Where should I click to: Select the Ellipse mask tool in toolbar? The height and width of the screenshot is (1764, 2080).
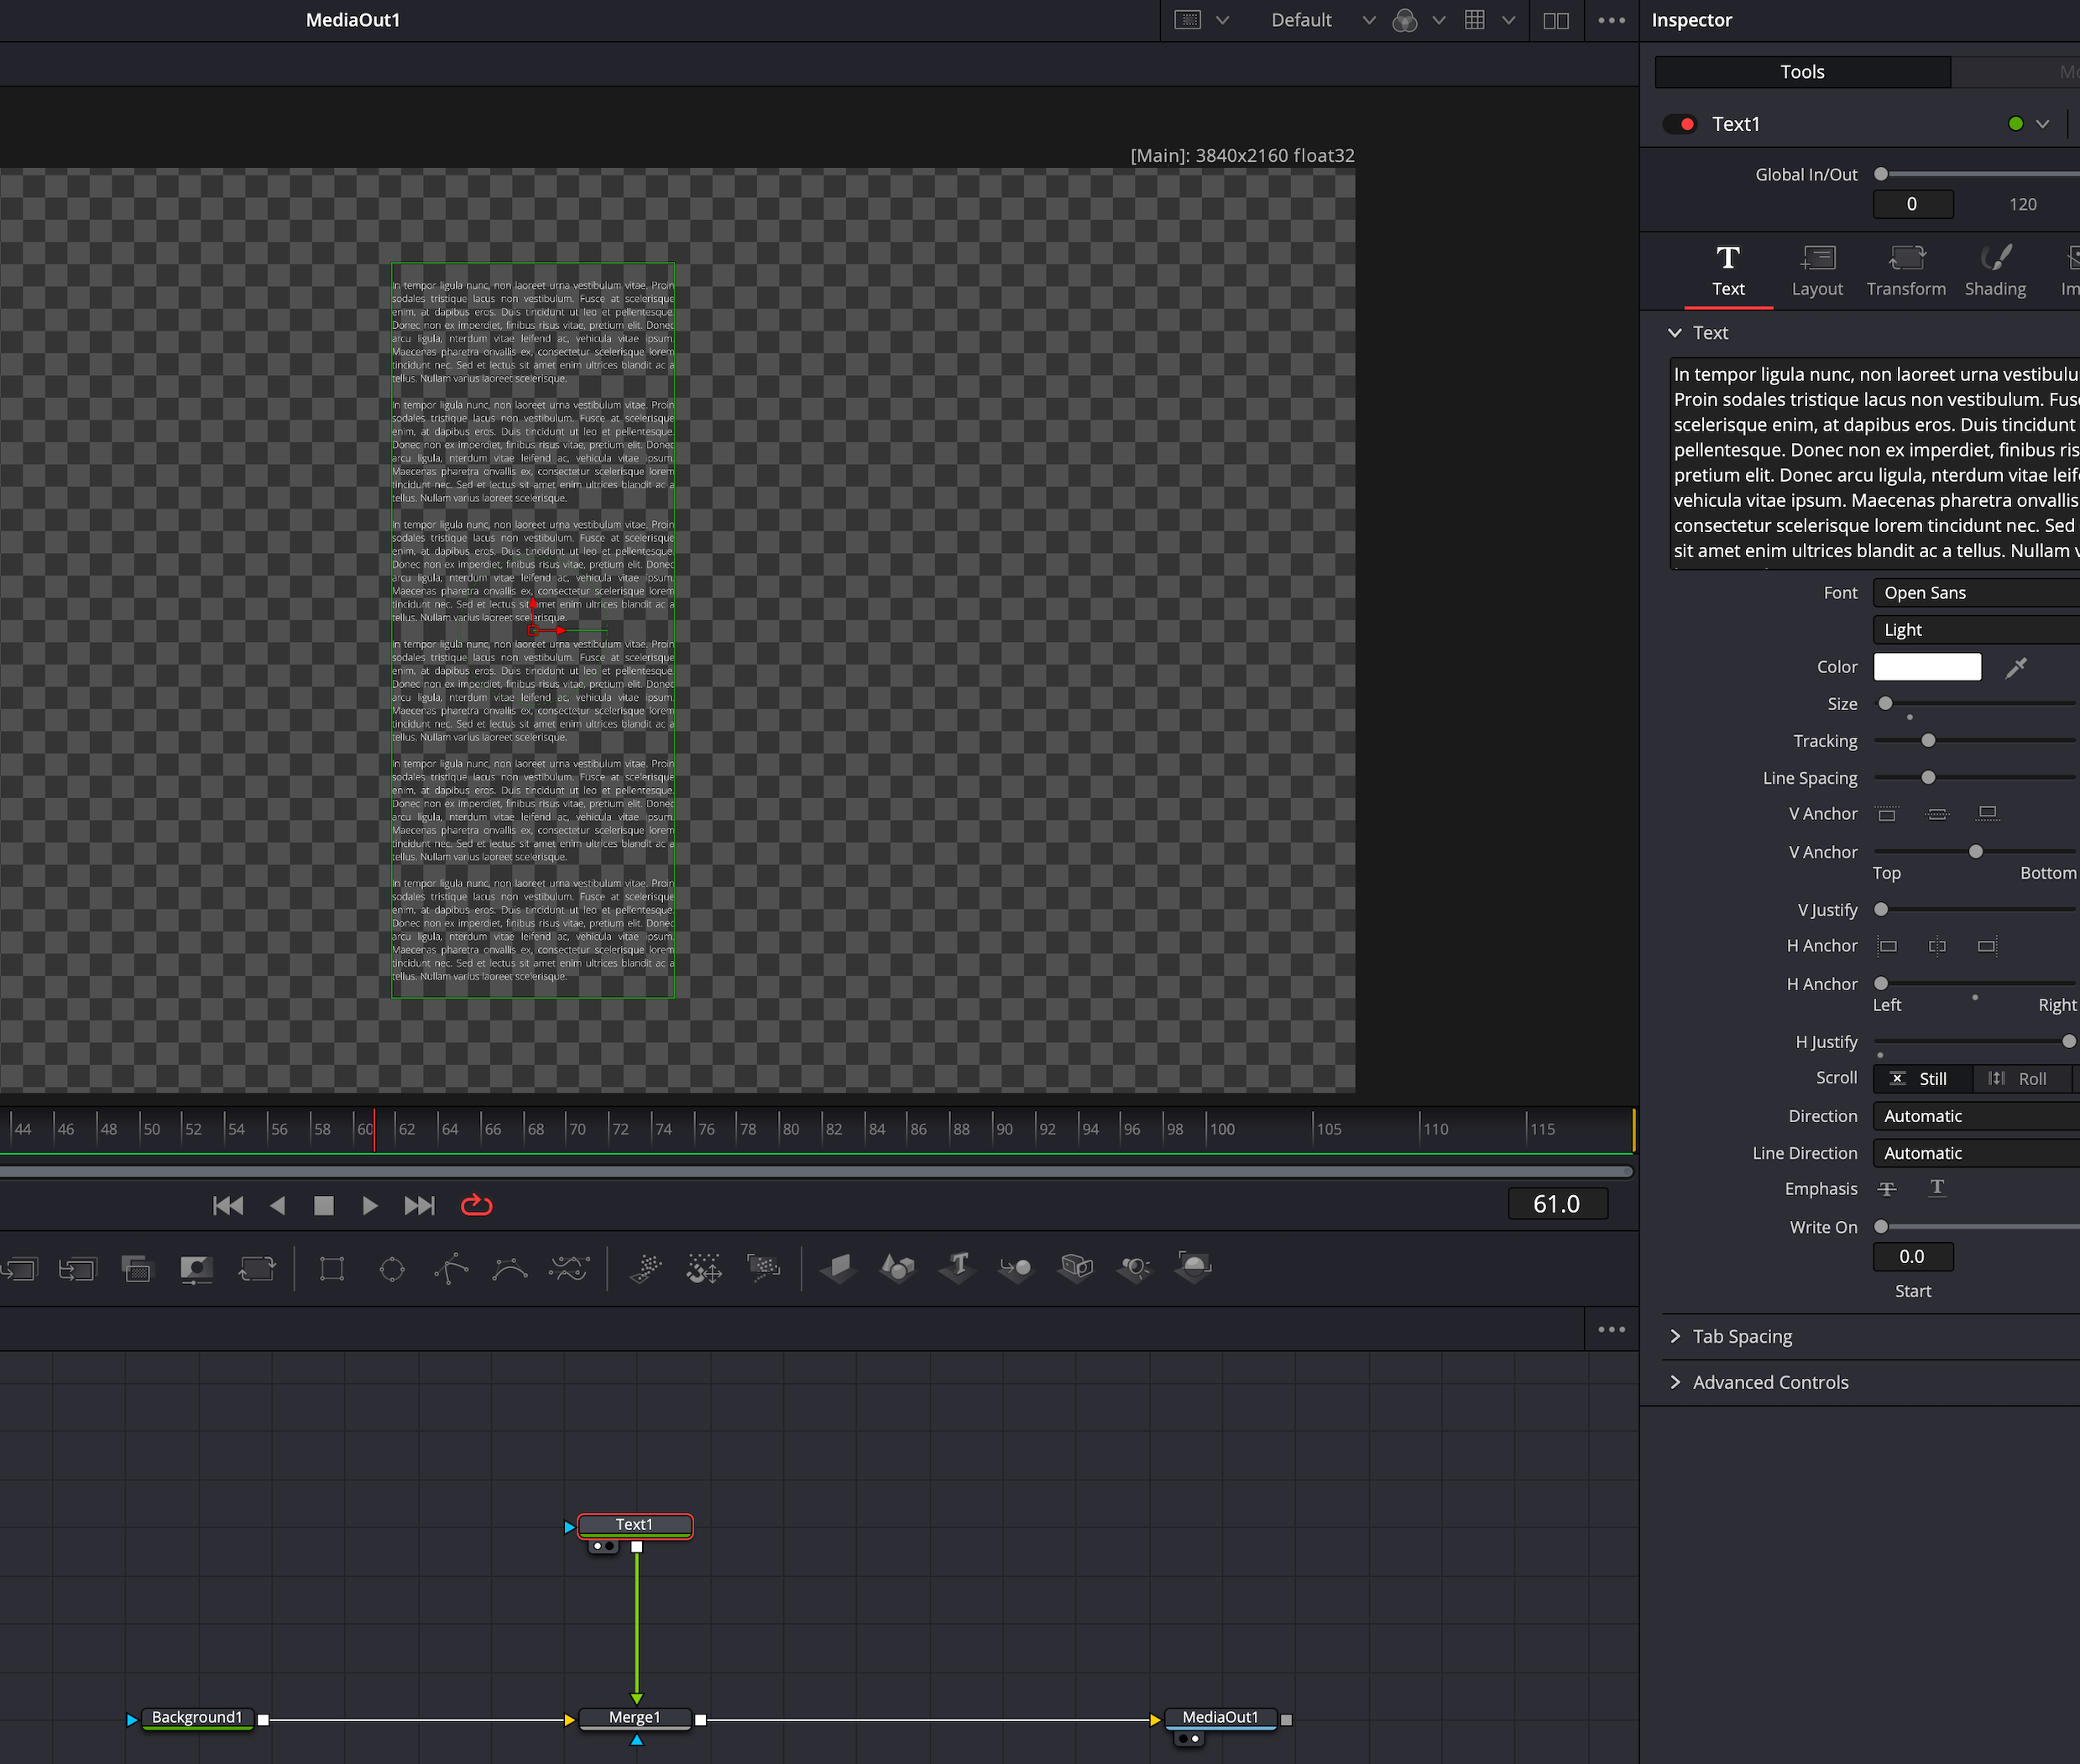pyautogui.click(x=392, y=1269)
